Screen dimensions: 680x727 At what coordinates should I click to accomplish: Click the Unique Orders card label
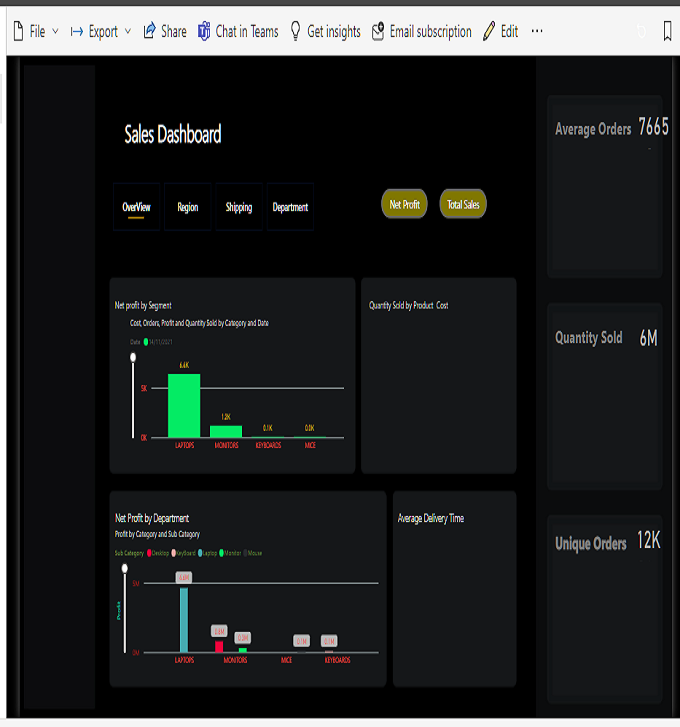coord(591,543)
